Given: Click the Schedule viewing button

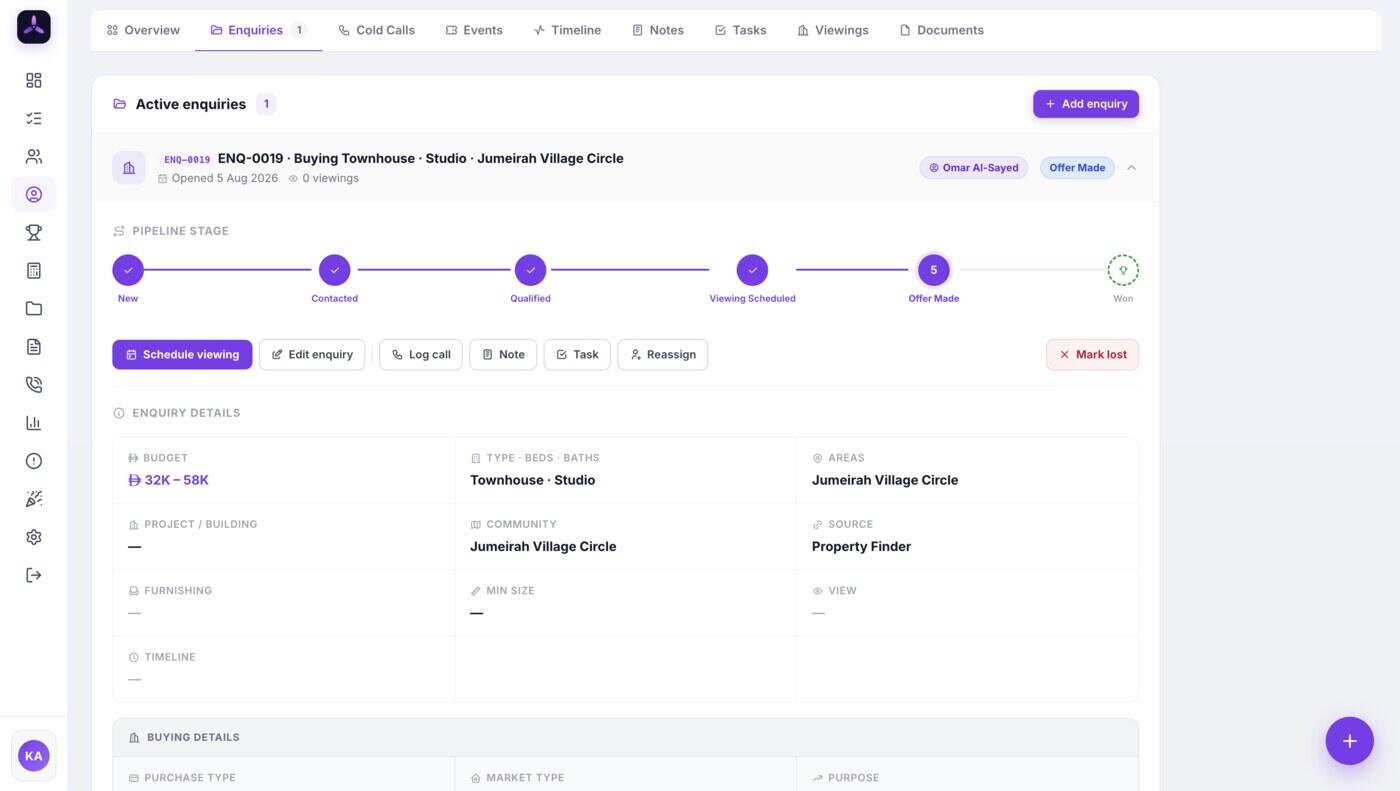Looking at the screenshot, I should [x=182, y=355].
